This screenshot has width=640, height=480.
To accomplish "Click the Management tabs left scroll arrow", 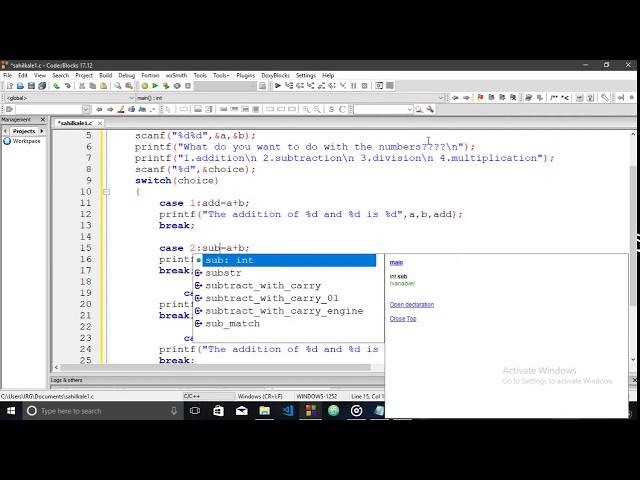I will click(x=5, y=131).
